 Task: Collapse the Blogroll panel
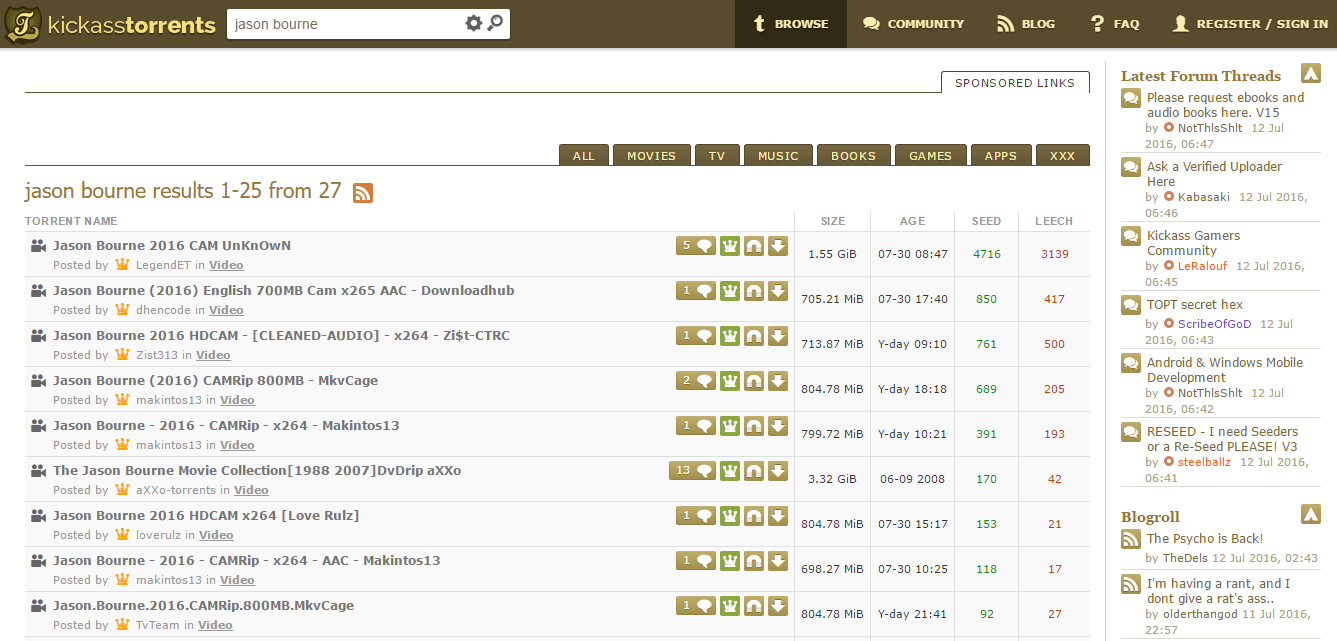(1310, 515)
